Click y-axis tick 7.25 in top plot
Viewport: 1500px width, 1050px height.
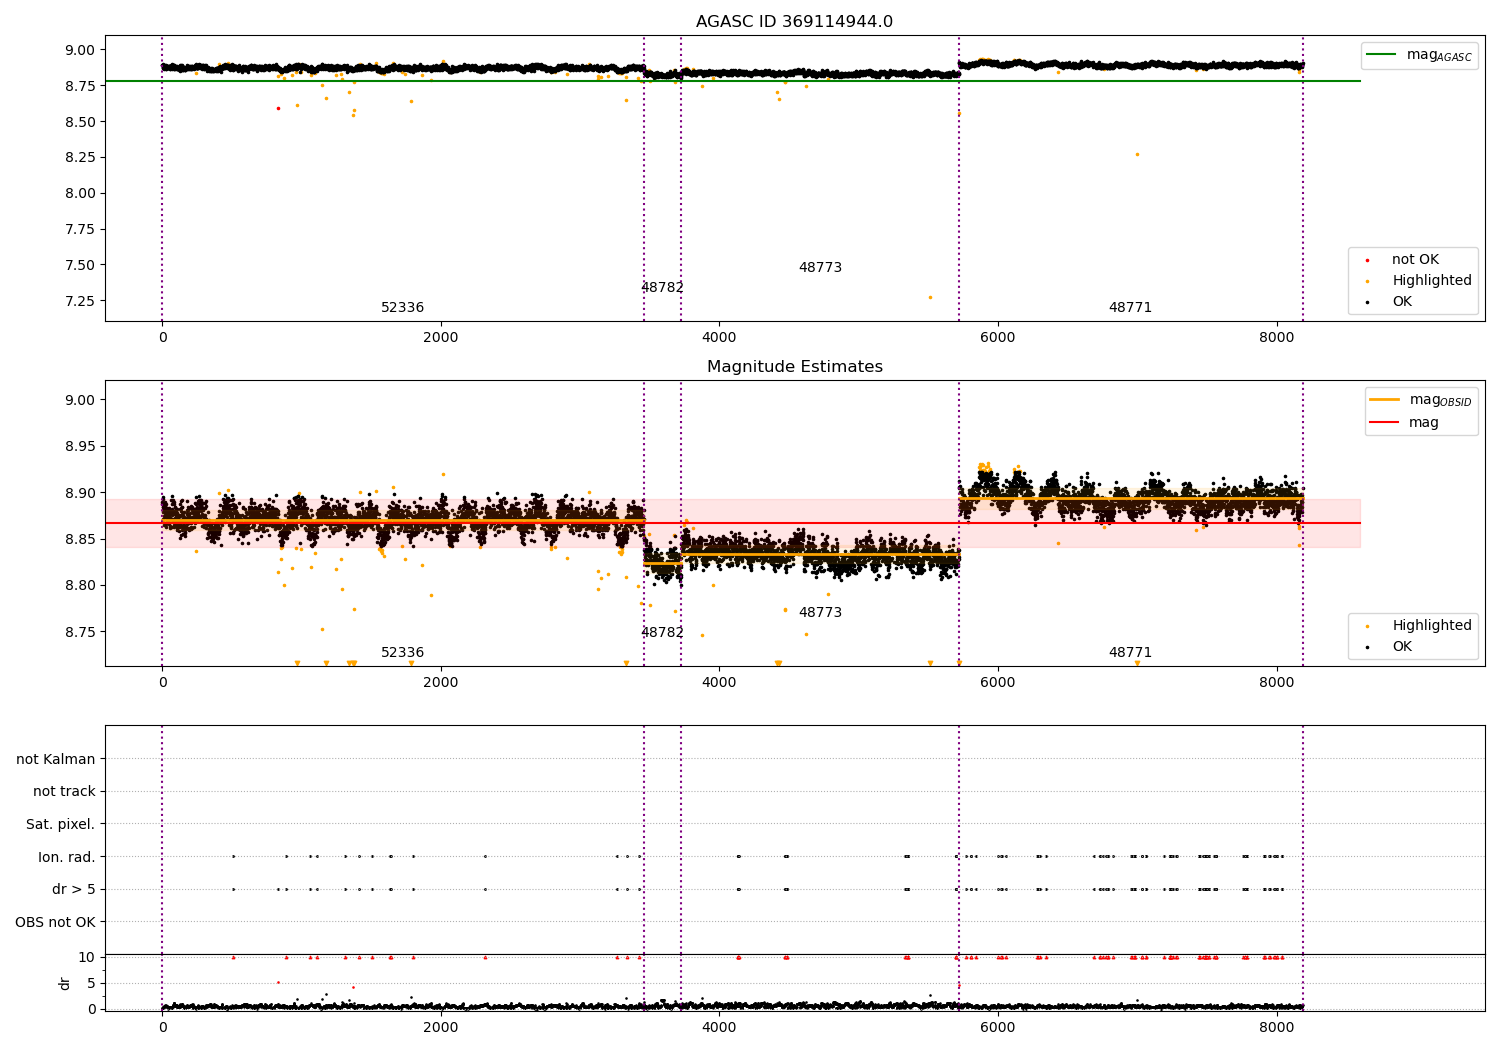click(80, 301)
